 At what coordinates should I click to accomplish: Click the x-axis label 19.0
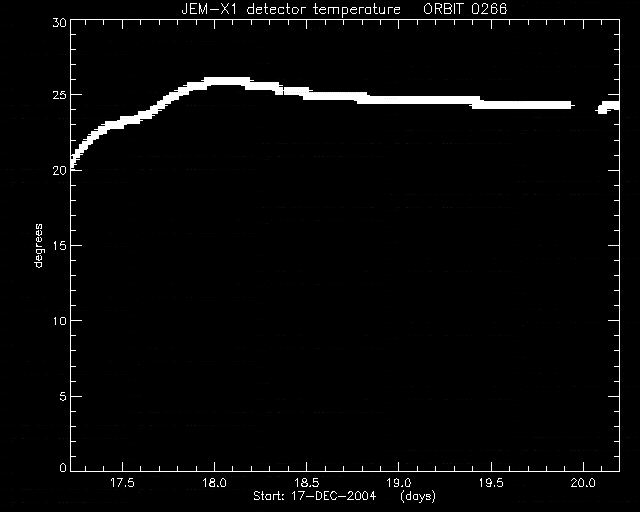(x=399, y=483)
